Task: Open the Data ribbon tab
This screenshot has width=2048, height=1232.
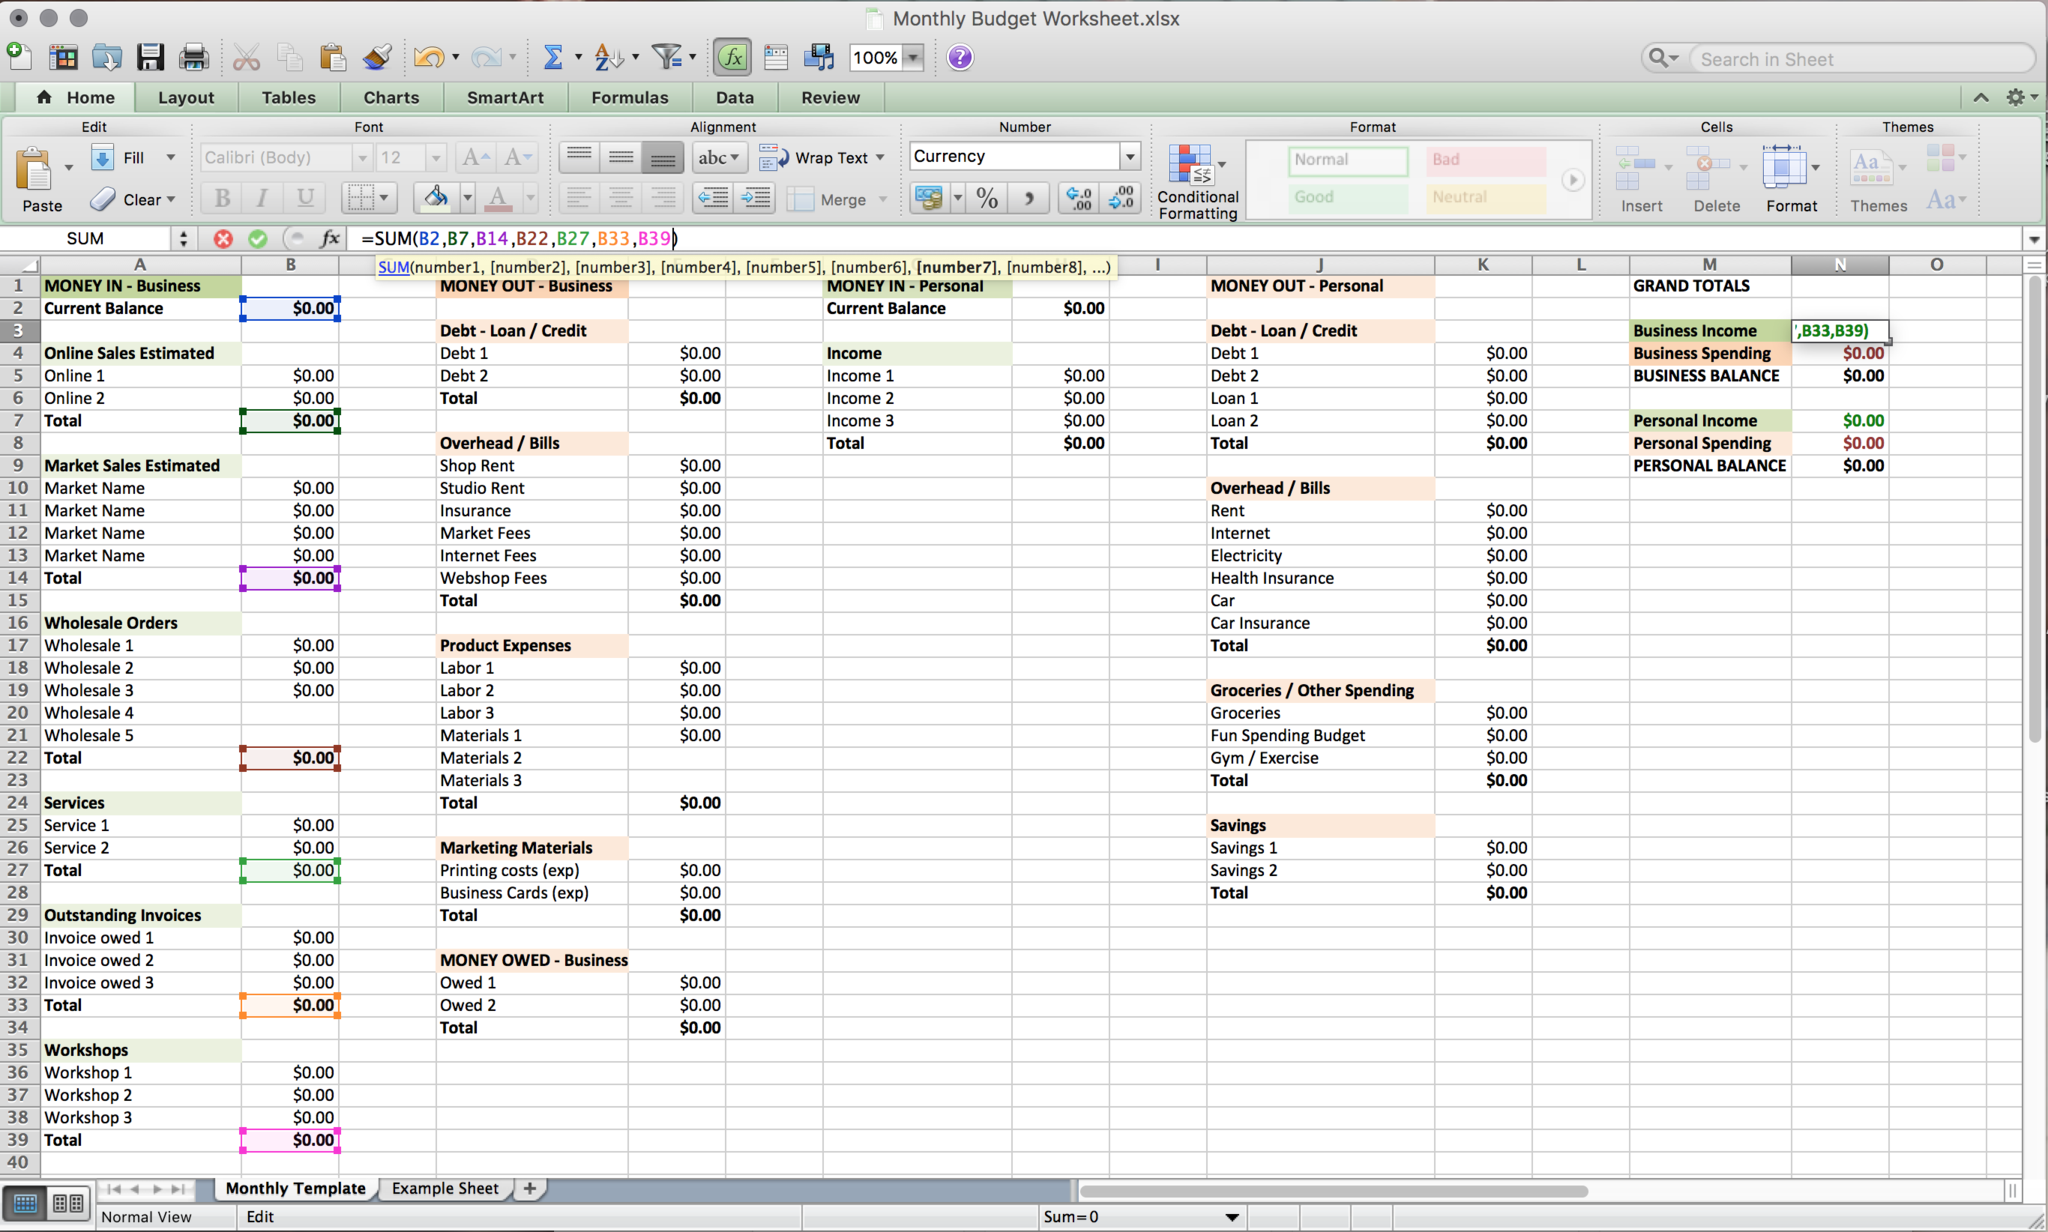Action: click(x=734, y=97)
